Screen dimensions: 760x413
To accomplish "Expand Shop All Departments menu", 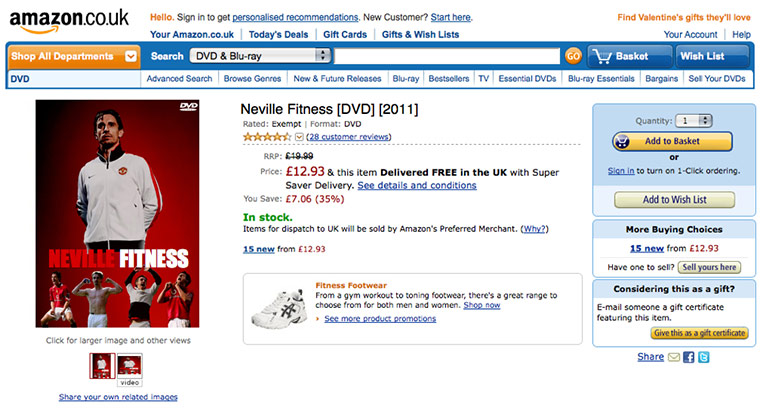I will coord(74,56).
